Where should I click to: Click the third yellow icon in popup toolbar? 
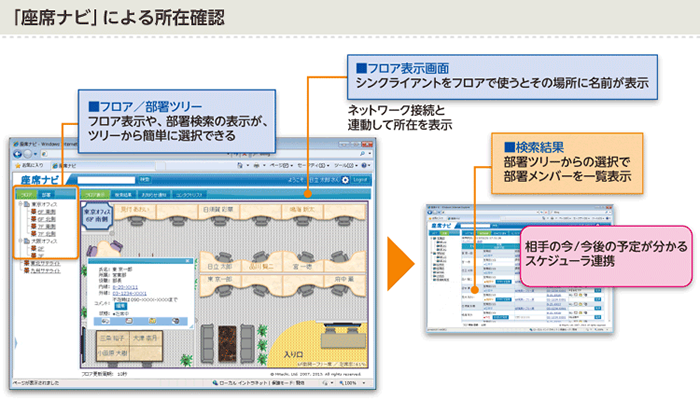click(152, 321)
